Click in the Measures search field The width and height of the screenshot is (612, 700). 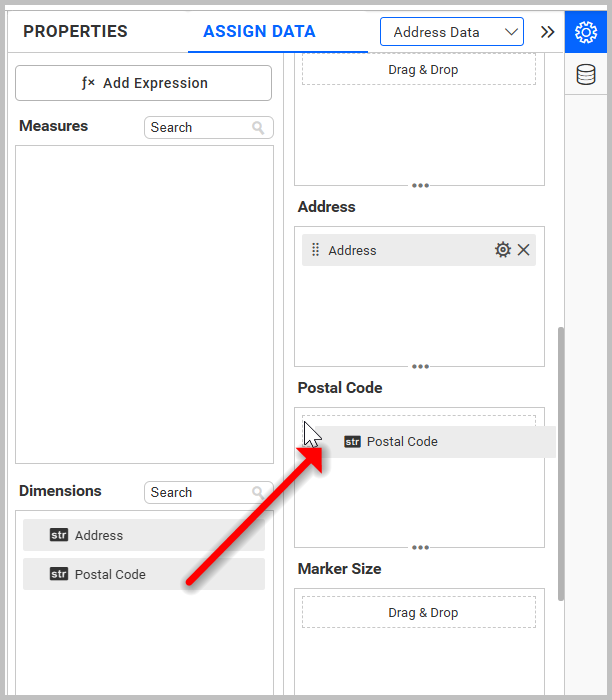[x=198, y=128]
